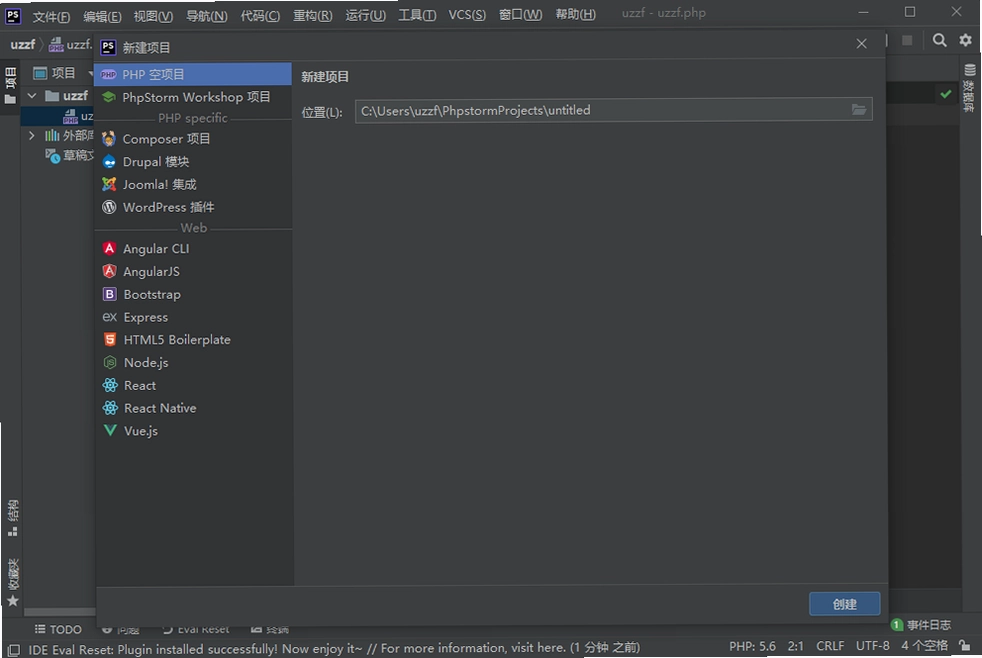
Task: Pick Express project generator
Action: [x=193, y=317]
